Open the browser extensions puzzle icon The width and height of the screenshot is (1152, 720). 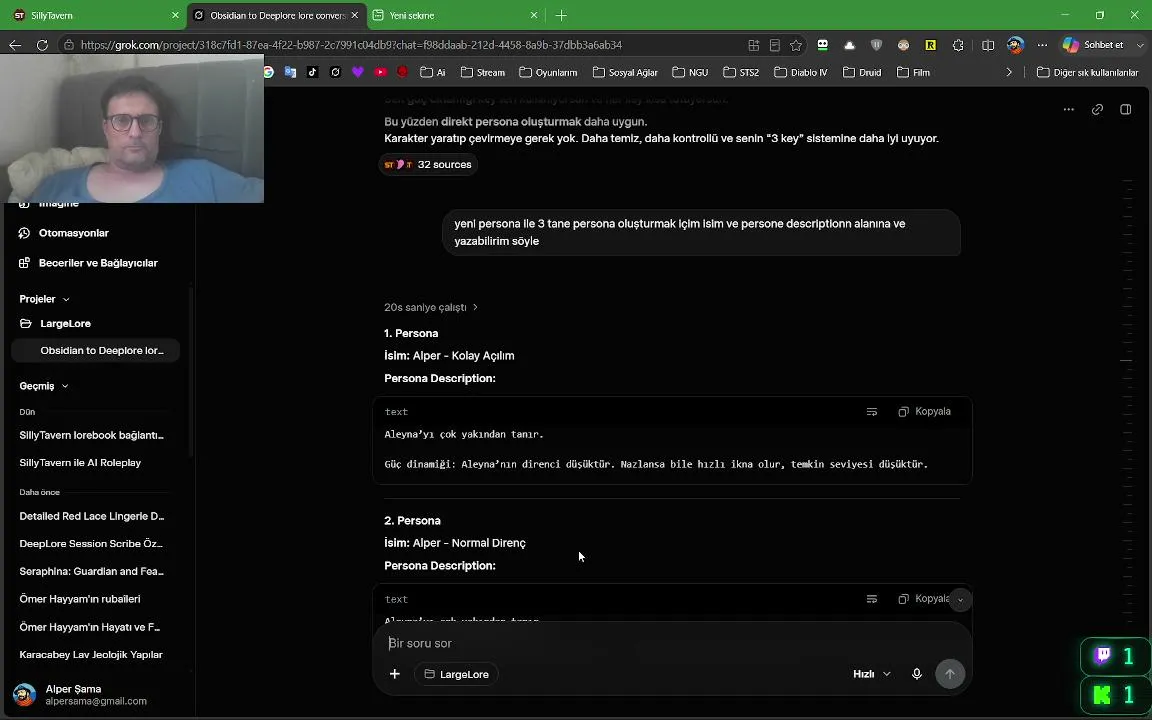click(x=958, y=45)
